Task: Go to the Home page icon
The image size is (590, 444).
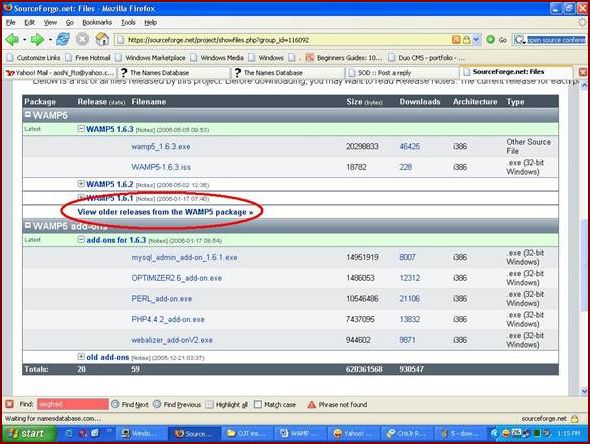Action: click(102, 39)
